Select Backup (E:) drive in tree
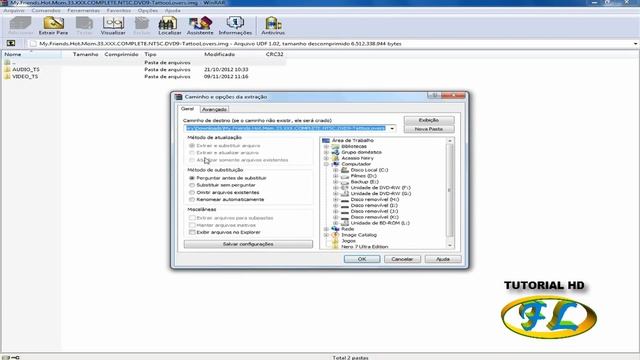640x360 pixels. click(364, 182)
